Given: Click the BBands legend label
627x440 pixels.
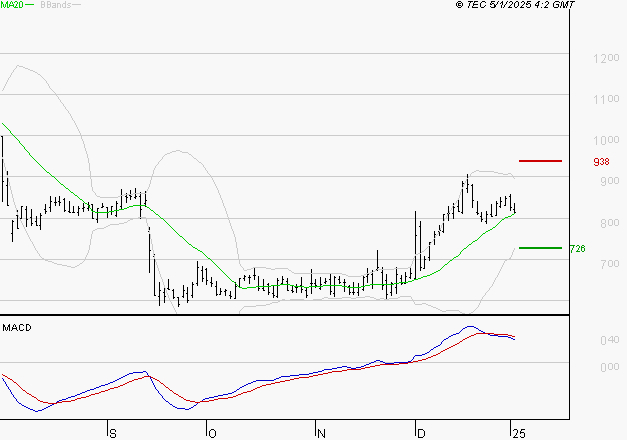Looking at the screenshot, I should click(54, 5).
